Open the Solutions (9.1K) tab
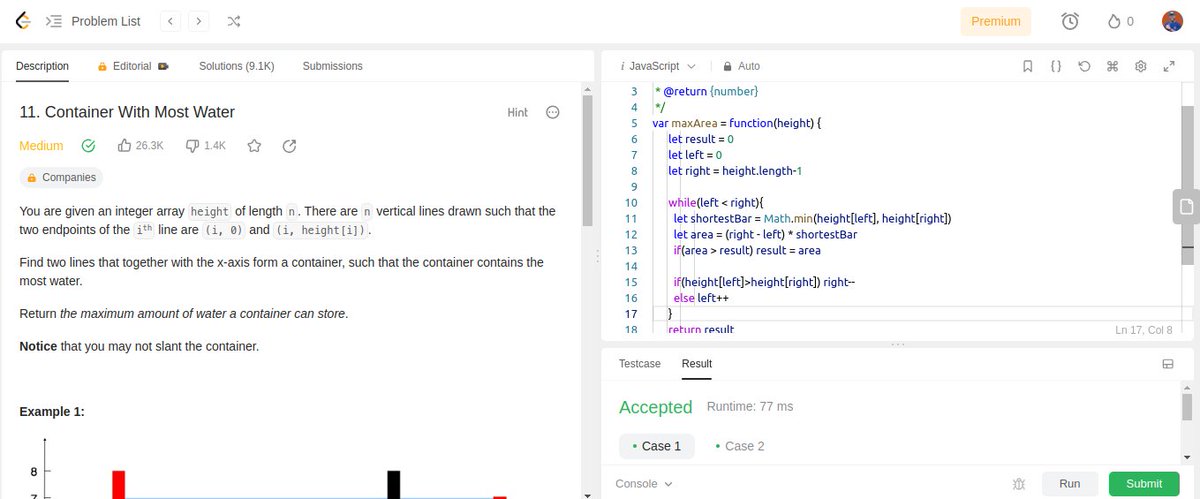Screen dimensions: 1200x499 point(237,66)
